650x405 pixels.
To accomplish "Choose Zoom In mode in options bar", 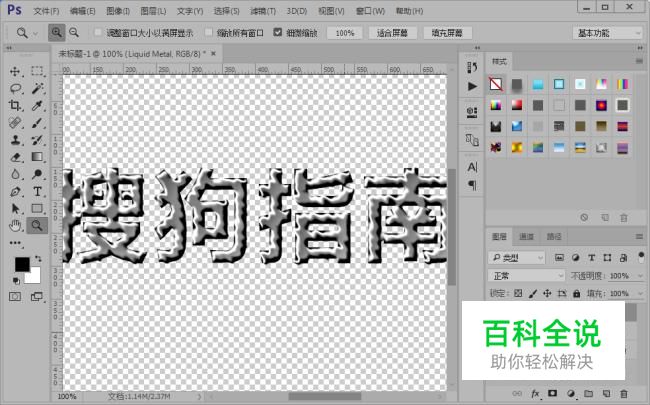I will tap(56, 32).
